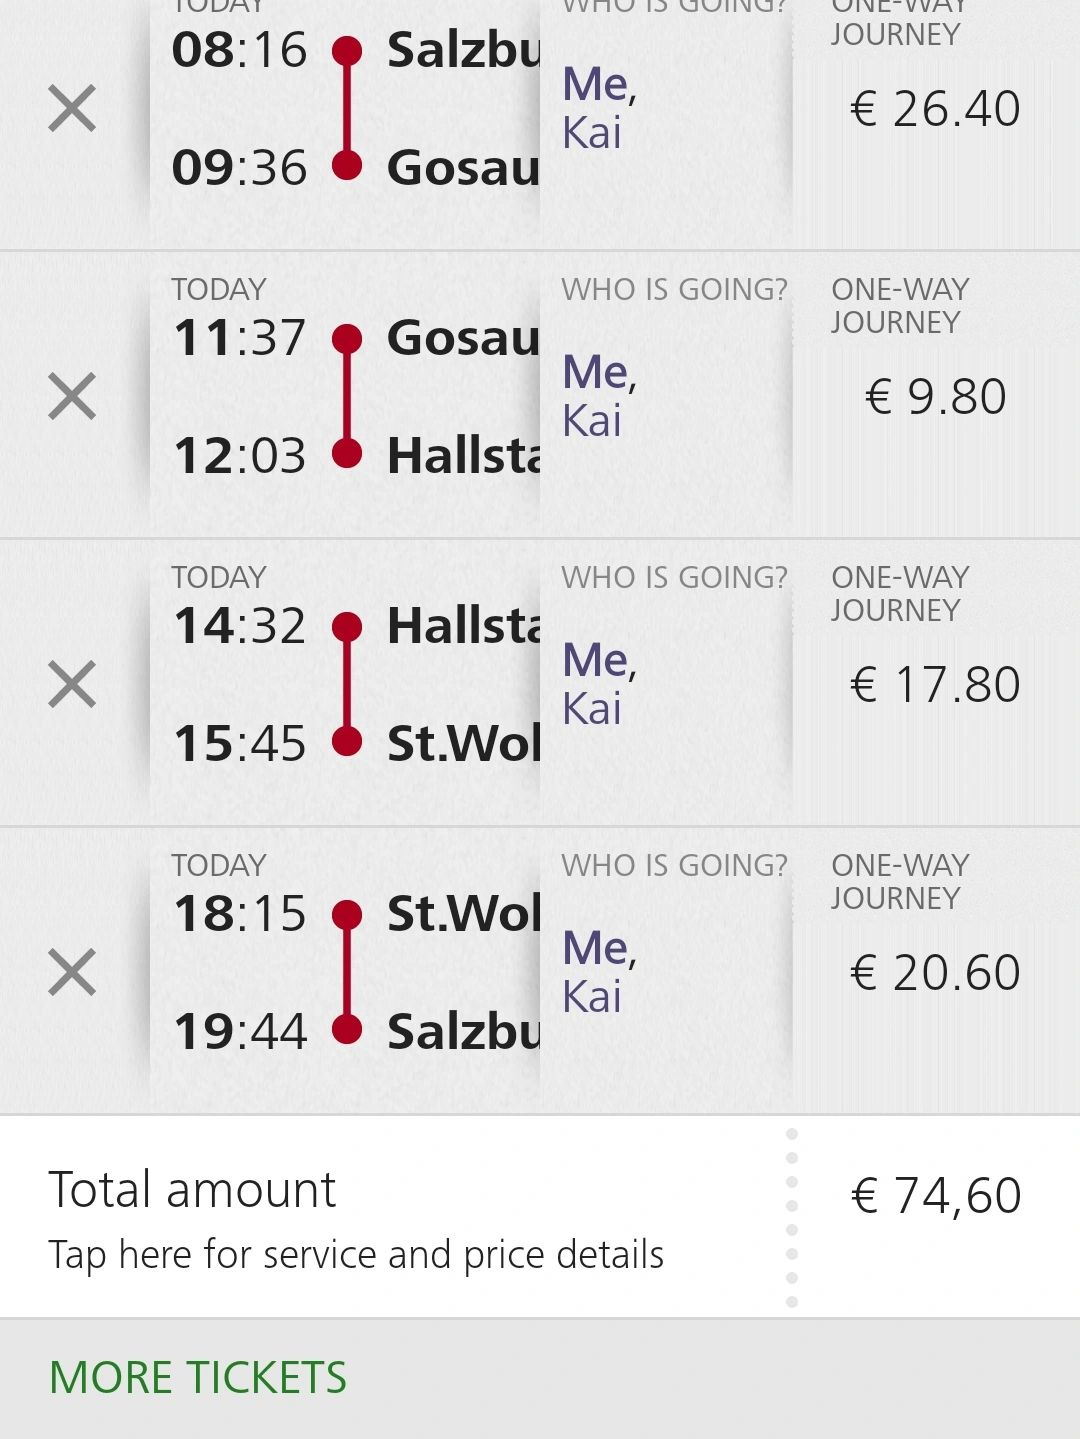Screen dimensions: 1080x1439
Task: Open the 18:15 St.Wolfgang to Salzburg journey details
Action: click(x=345, y=972)
